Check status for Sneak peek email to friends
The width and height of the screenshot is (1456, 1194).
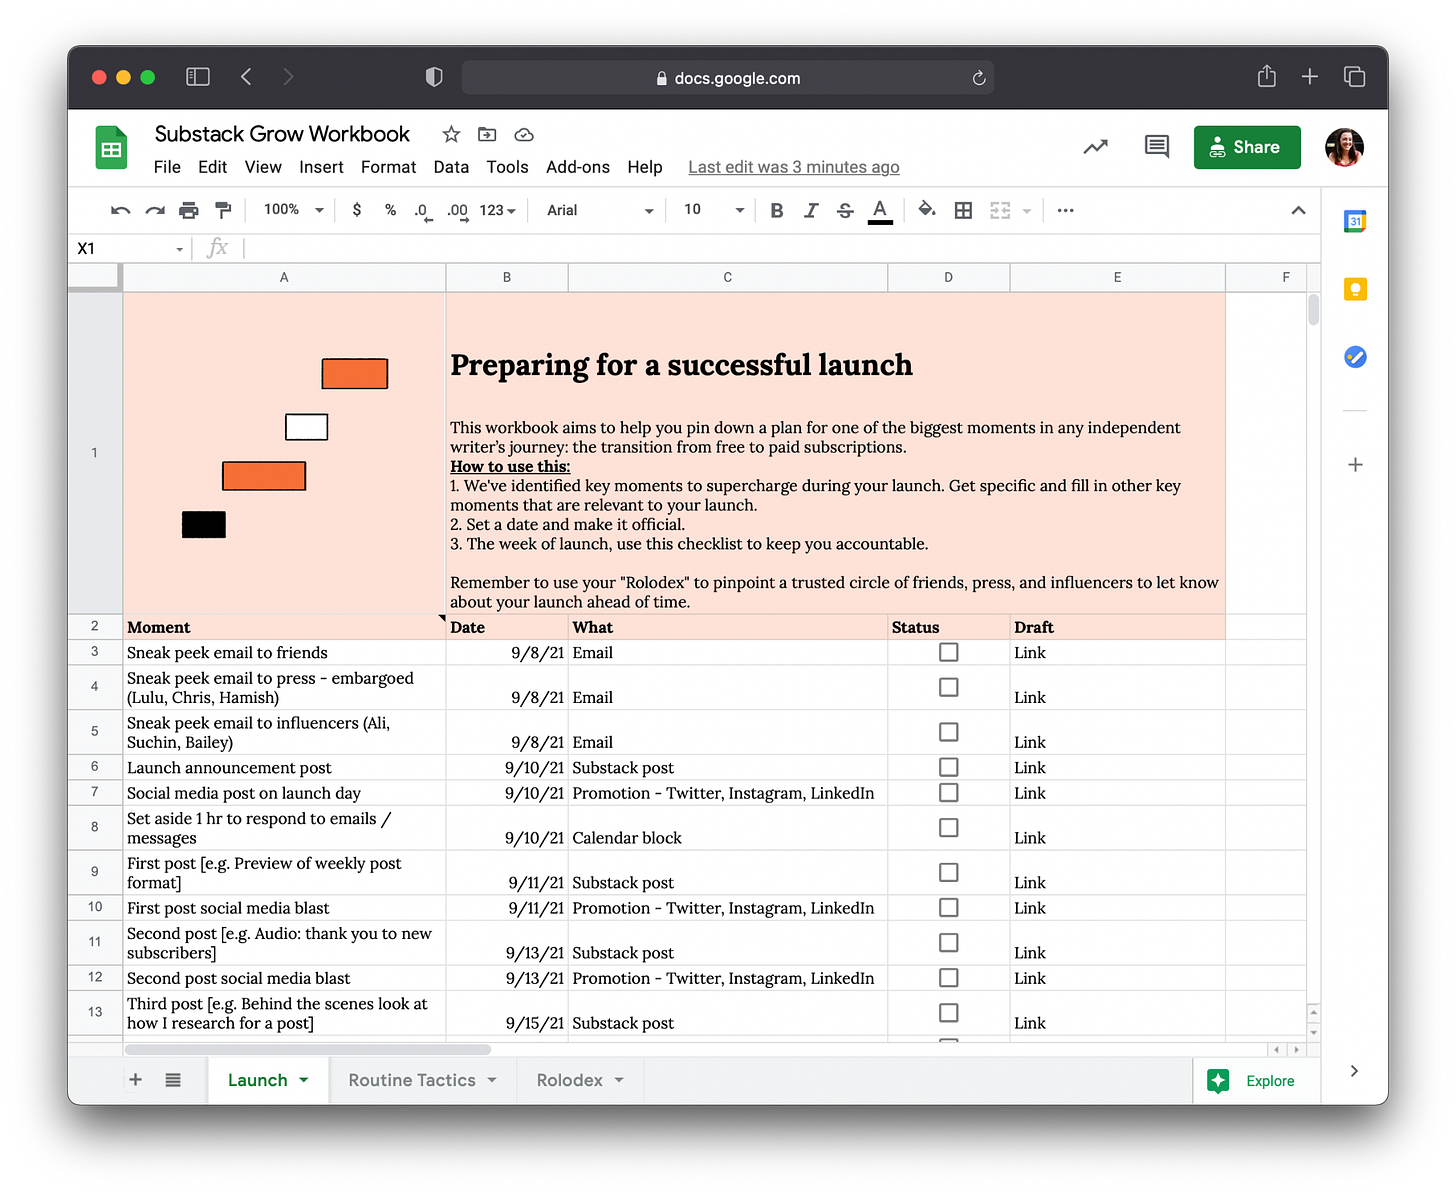click(949, 652)
